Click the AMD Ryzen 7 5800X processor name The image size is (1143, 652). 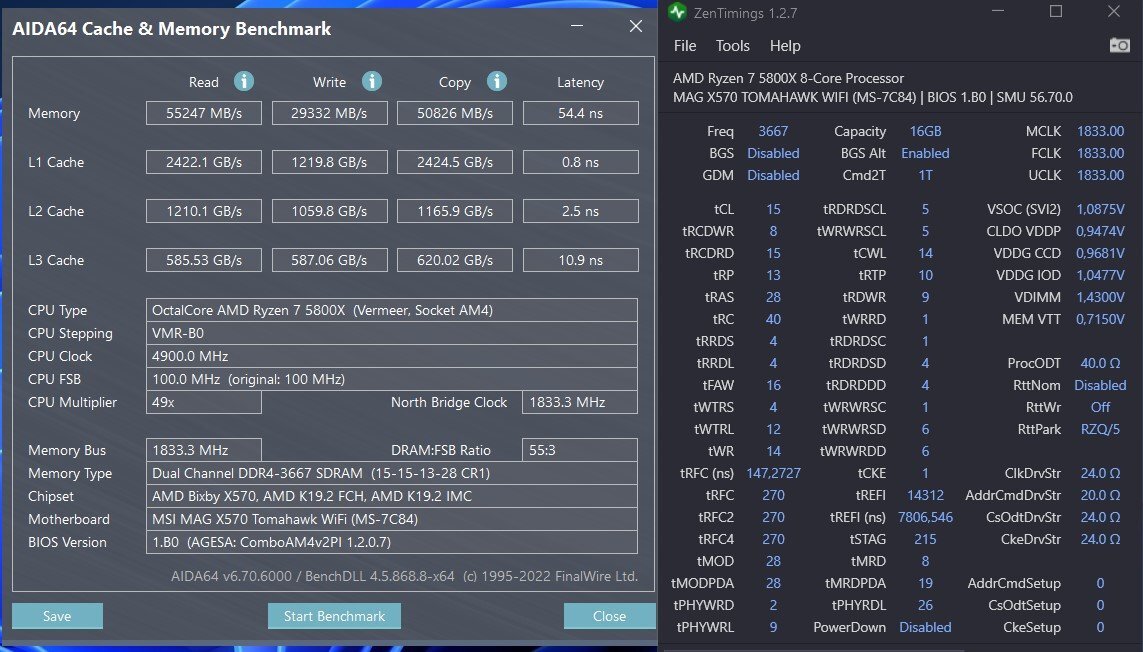[x=788, y=78]
